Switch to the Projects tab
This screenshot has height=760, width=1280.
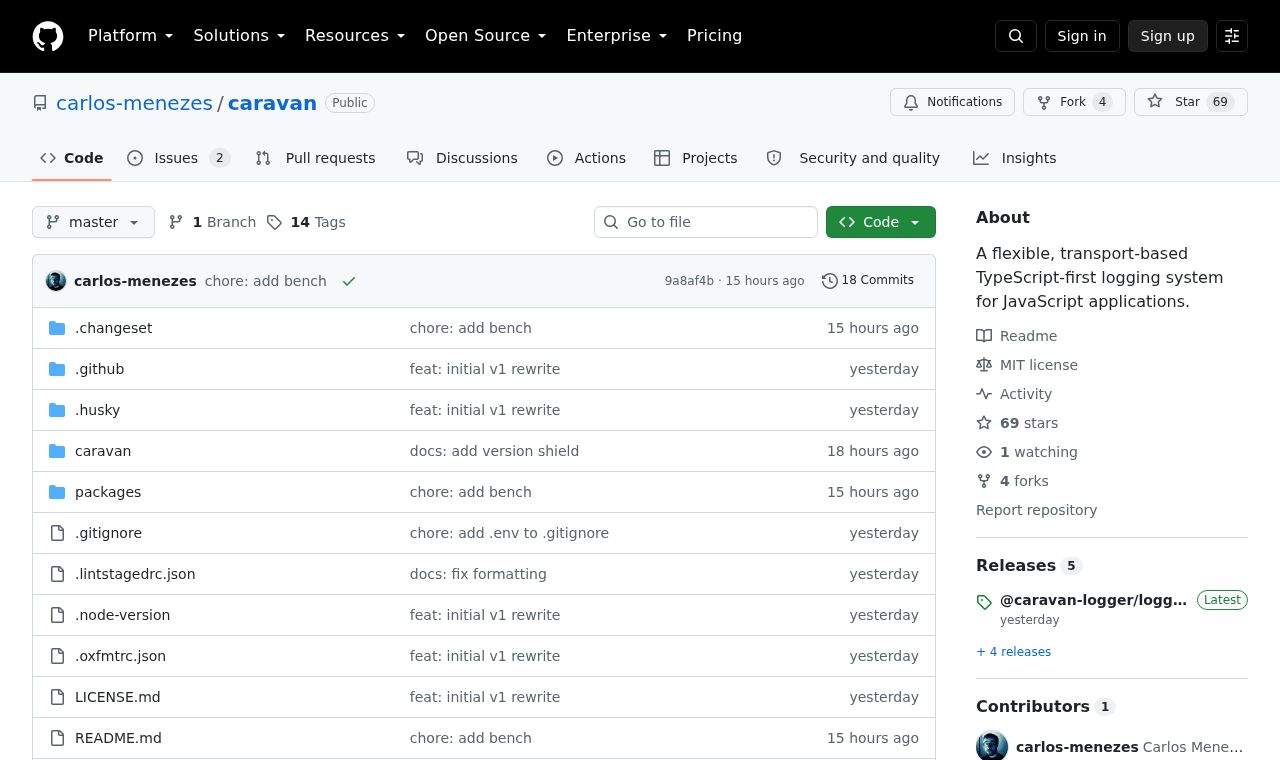(x=696, y=158)
